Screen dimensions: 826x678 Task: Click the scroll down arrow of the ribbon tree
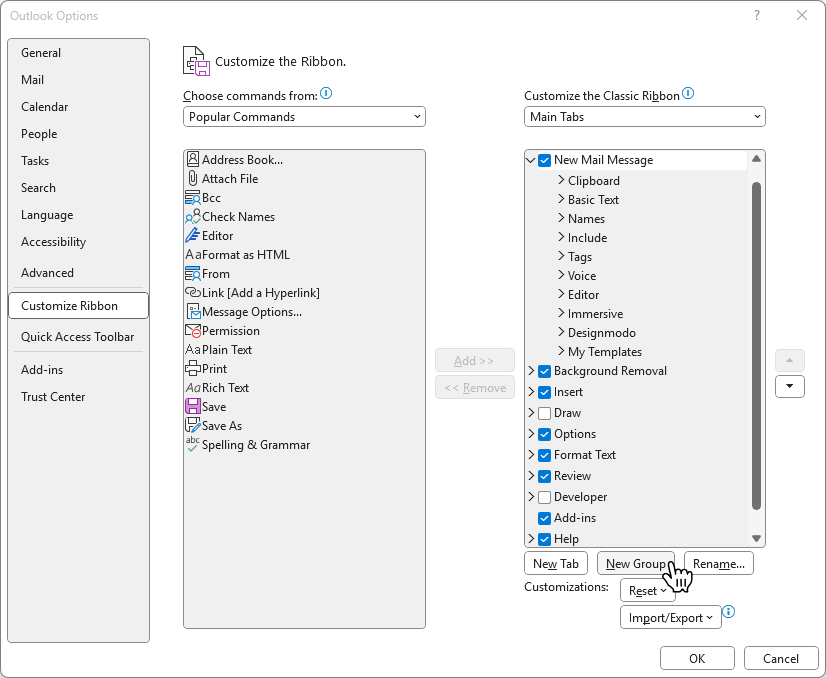tap(756, 538)
